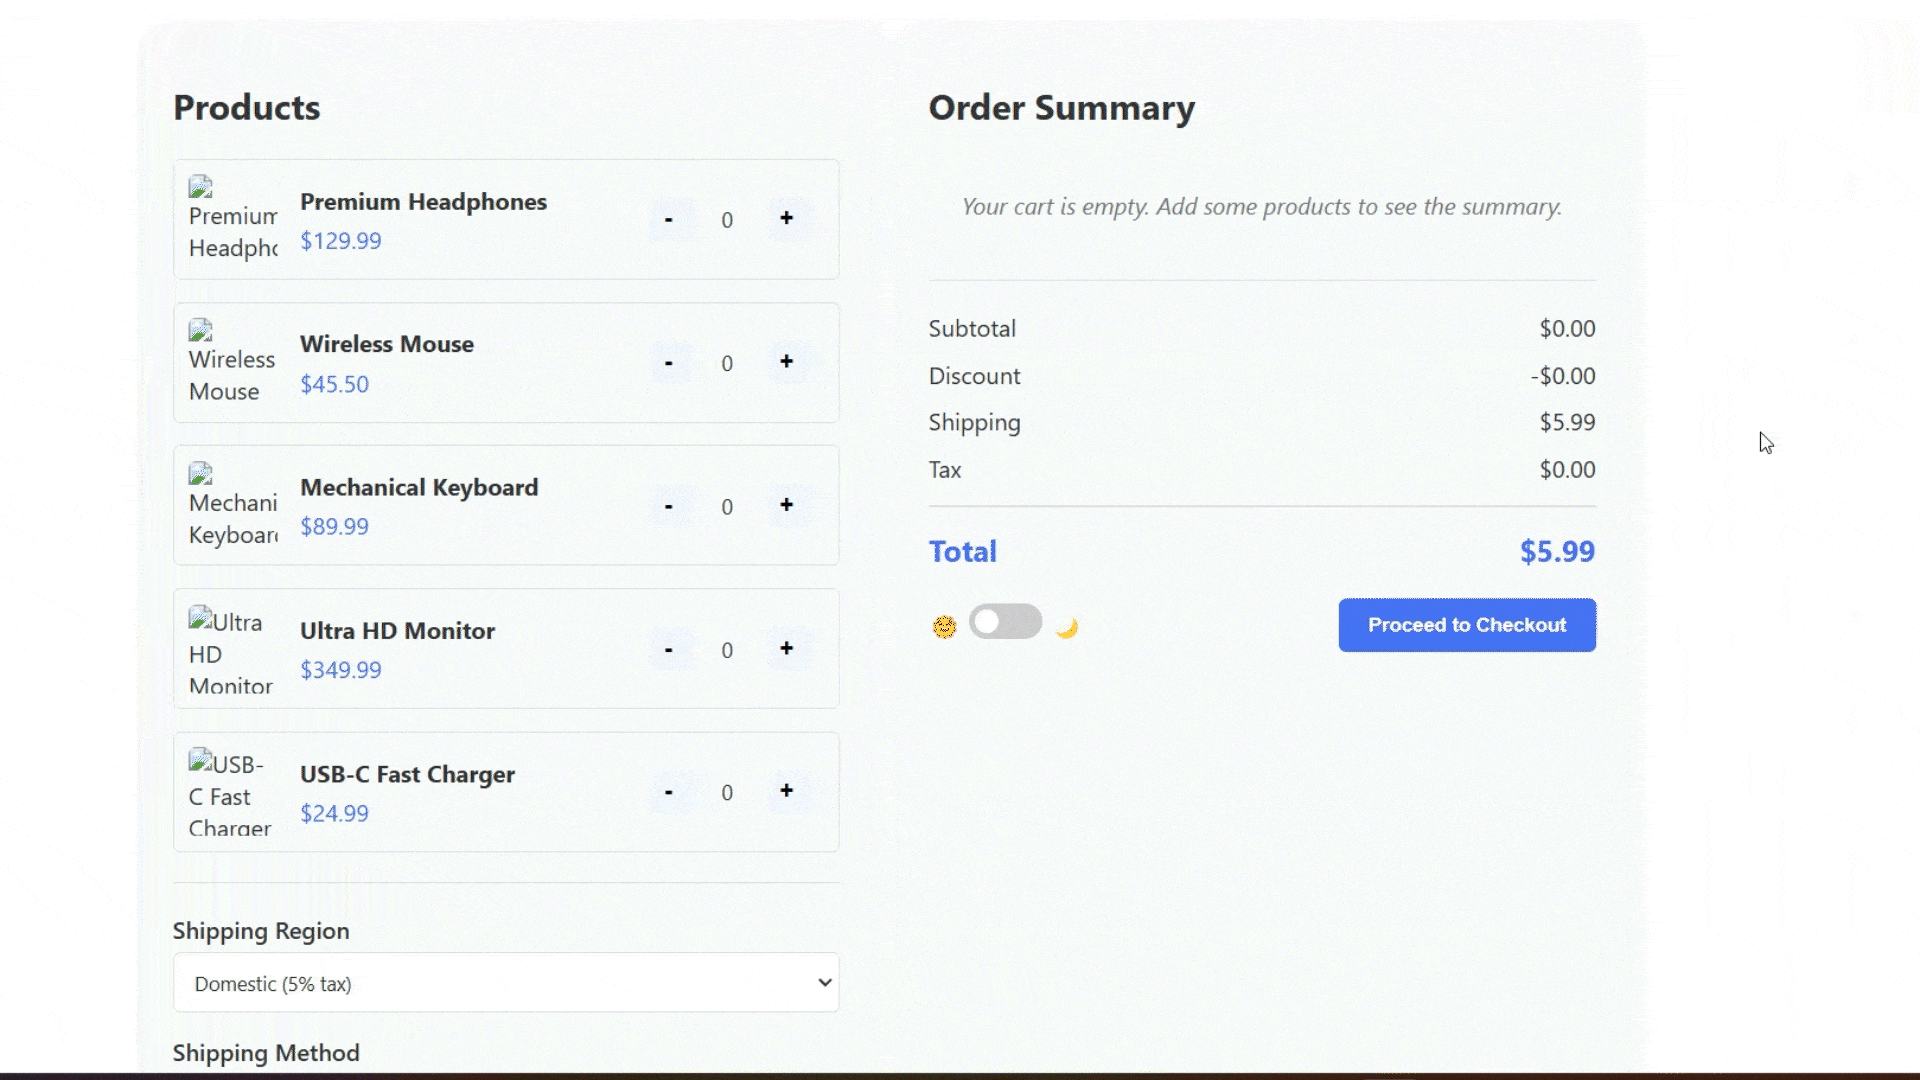Click the moon icon beside toggle
The width and height of the screenshot is (1920, 1080).
[x=1067, y=627]
